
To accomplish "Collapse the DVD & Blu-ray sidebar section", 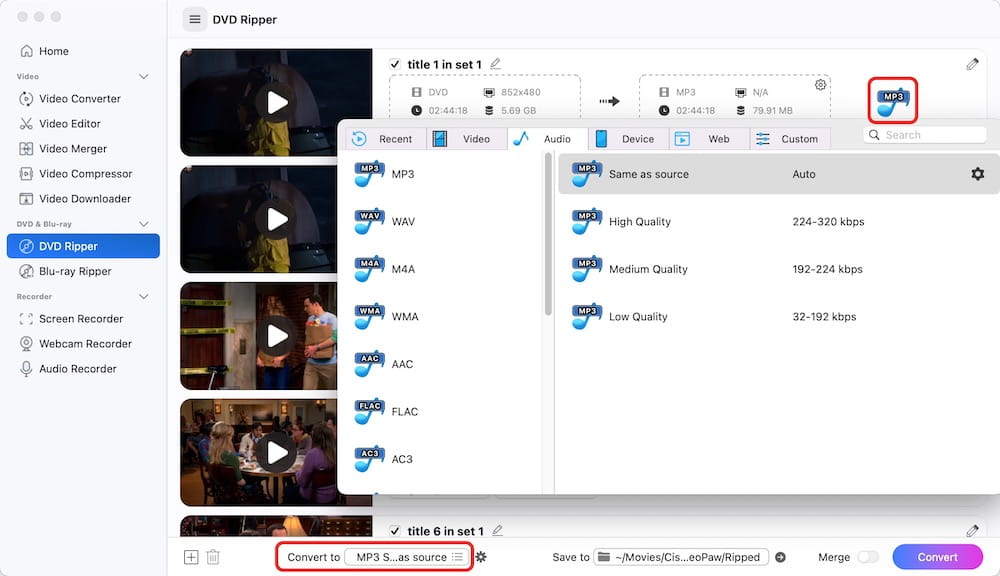I will (x=143, y=224).
